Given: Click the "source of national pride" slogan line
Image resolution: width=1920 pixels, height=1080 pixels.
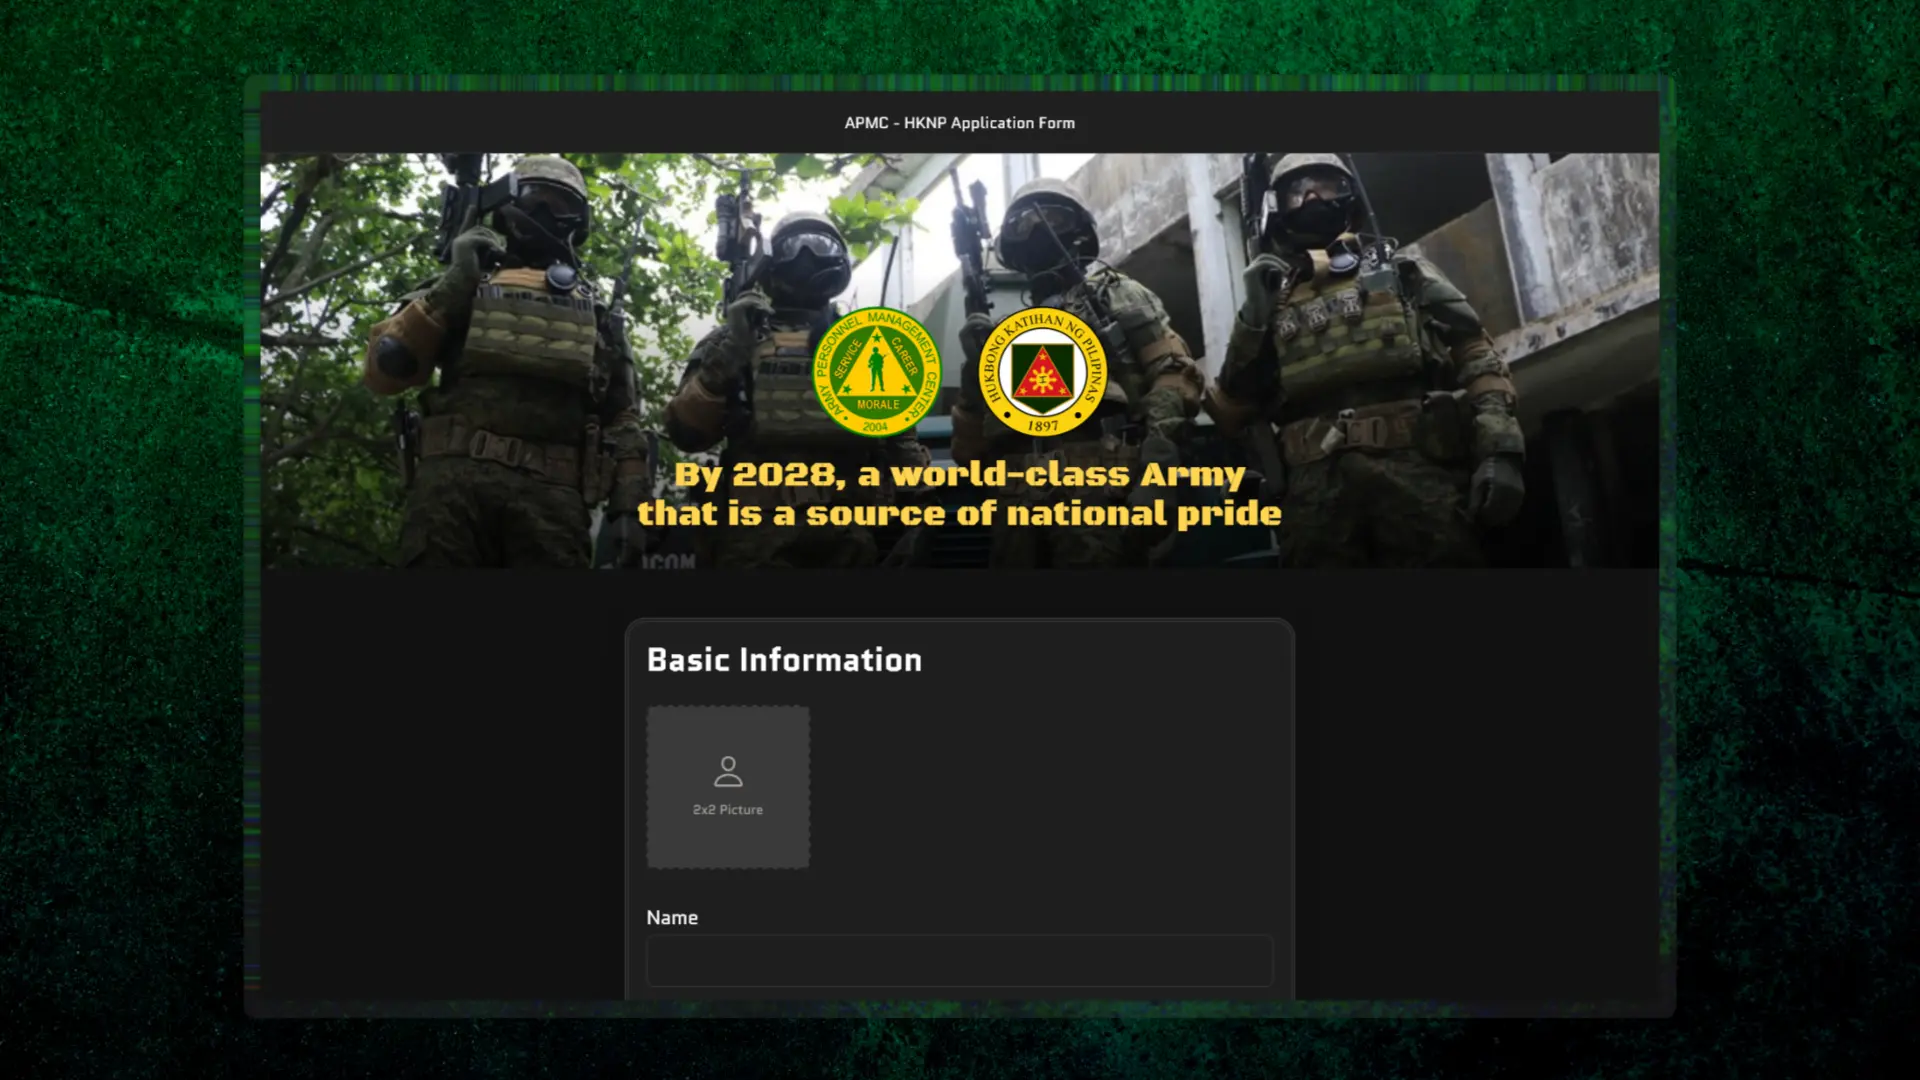Looking at the screenshot, I should point(1043,514).
